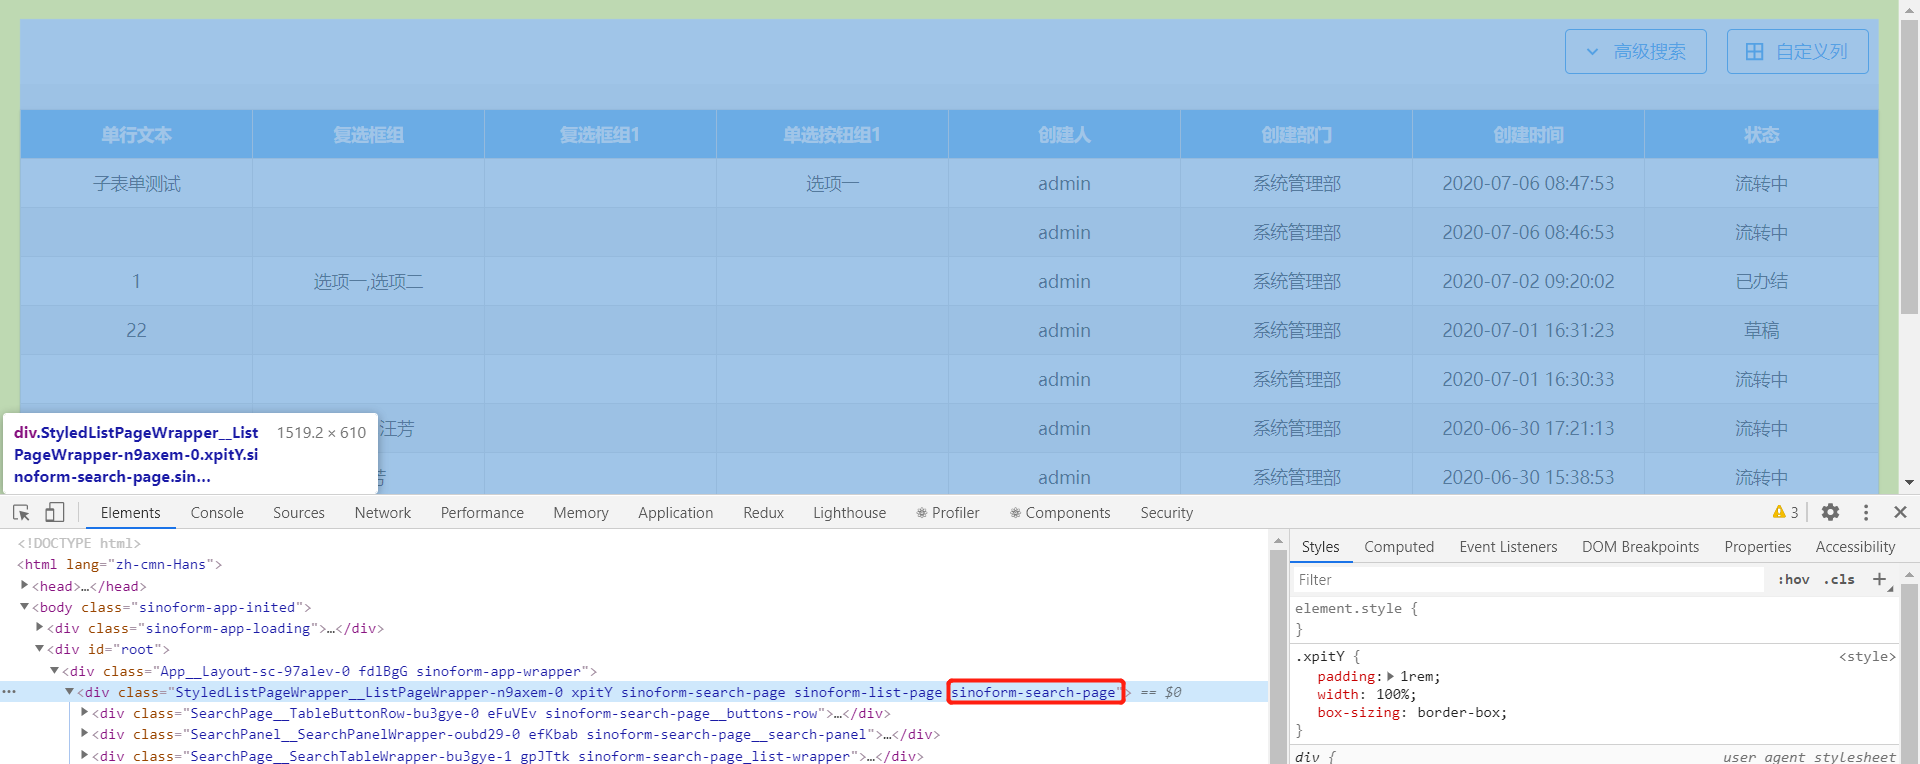Open the Redux tab
Viewport: 1920px width, 764px height.
(x=764, y=513)
